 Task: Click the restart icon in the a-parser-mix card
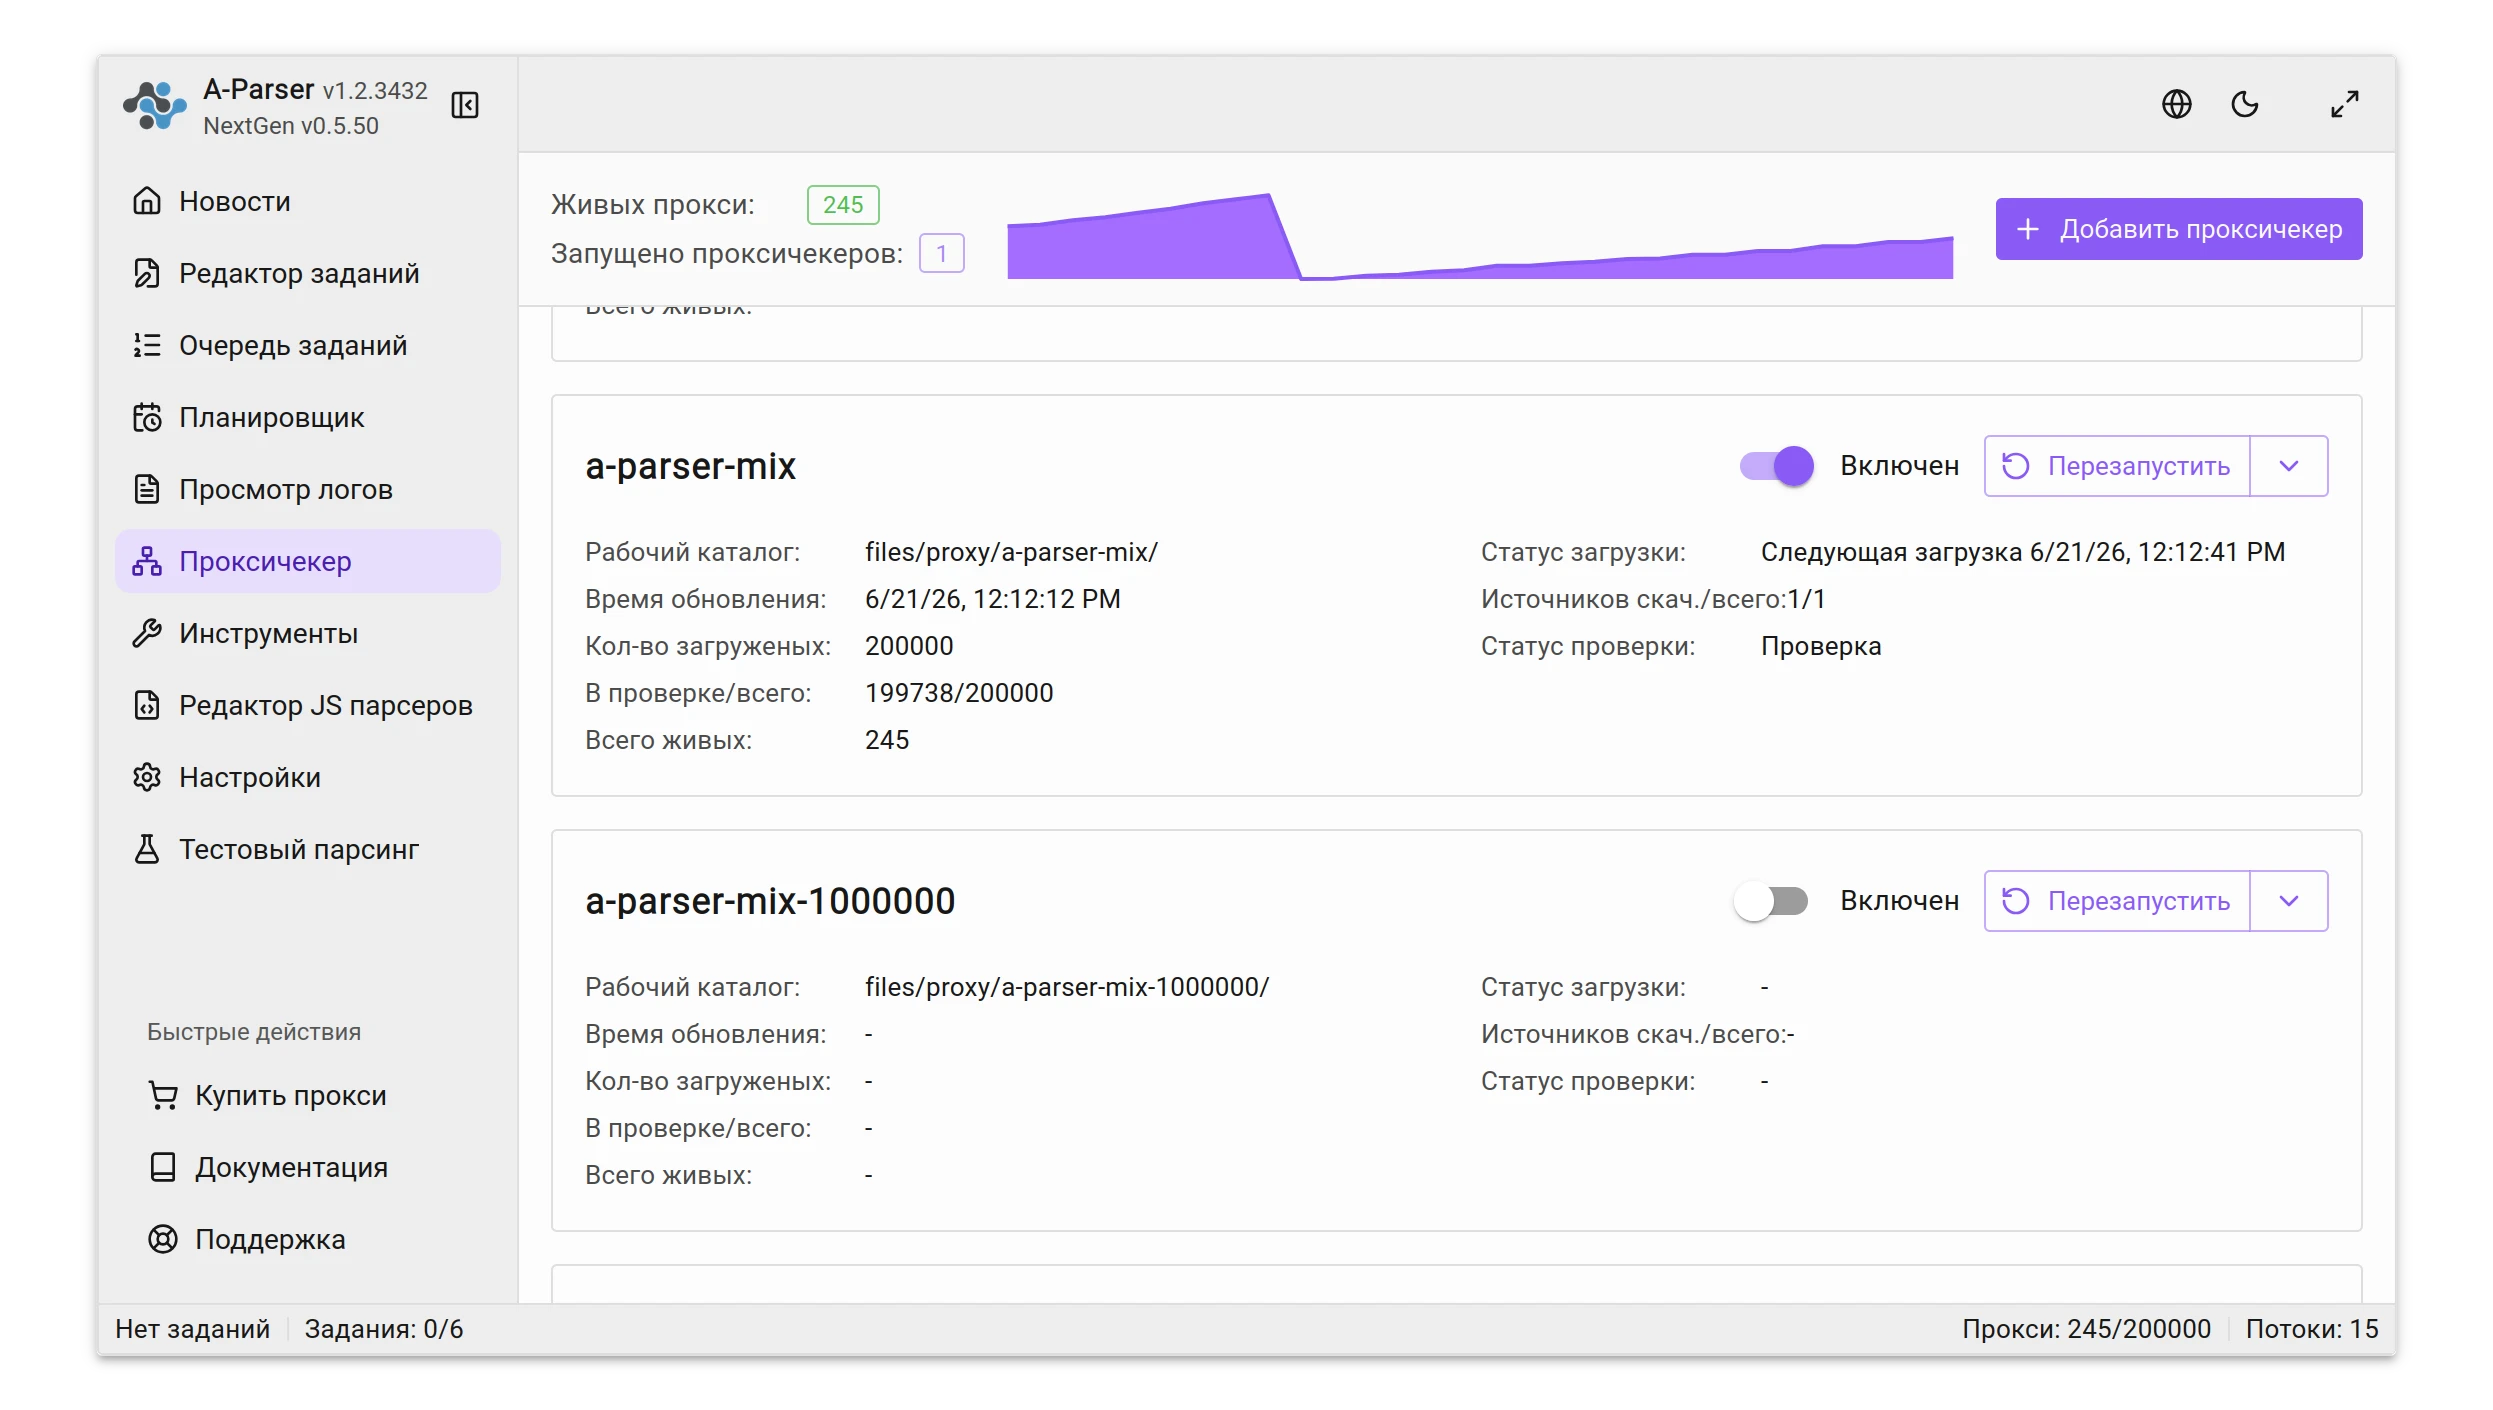point(2016,466)
